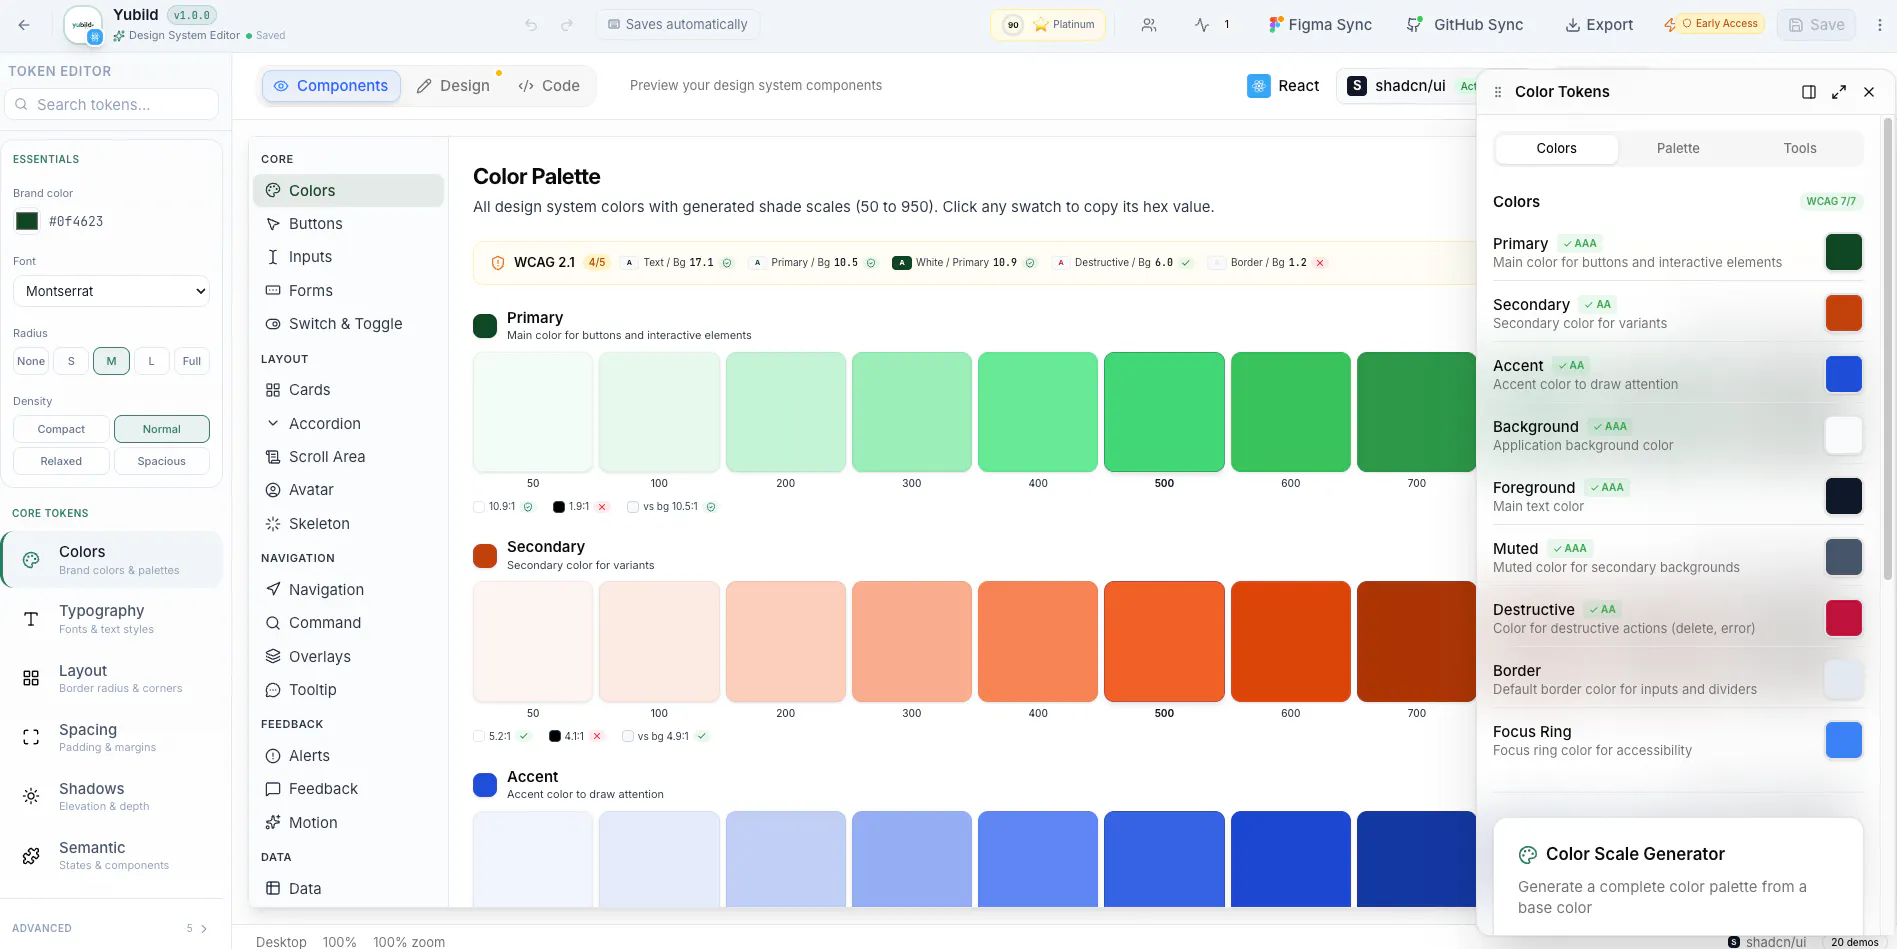
Task: Switch to the Design tab
Action: (x=453, y=86)
